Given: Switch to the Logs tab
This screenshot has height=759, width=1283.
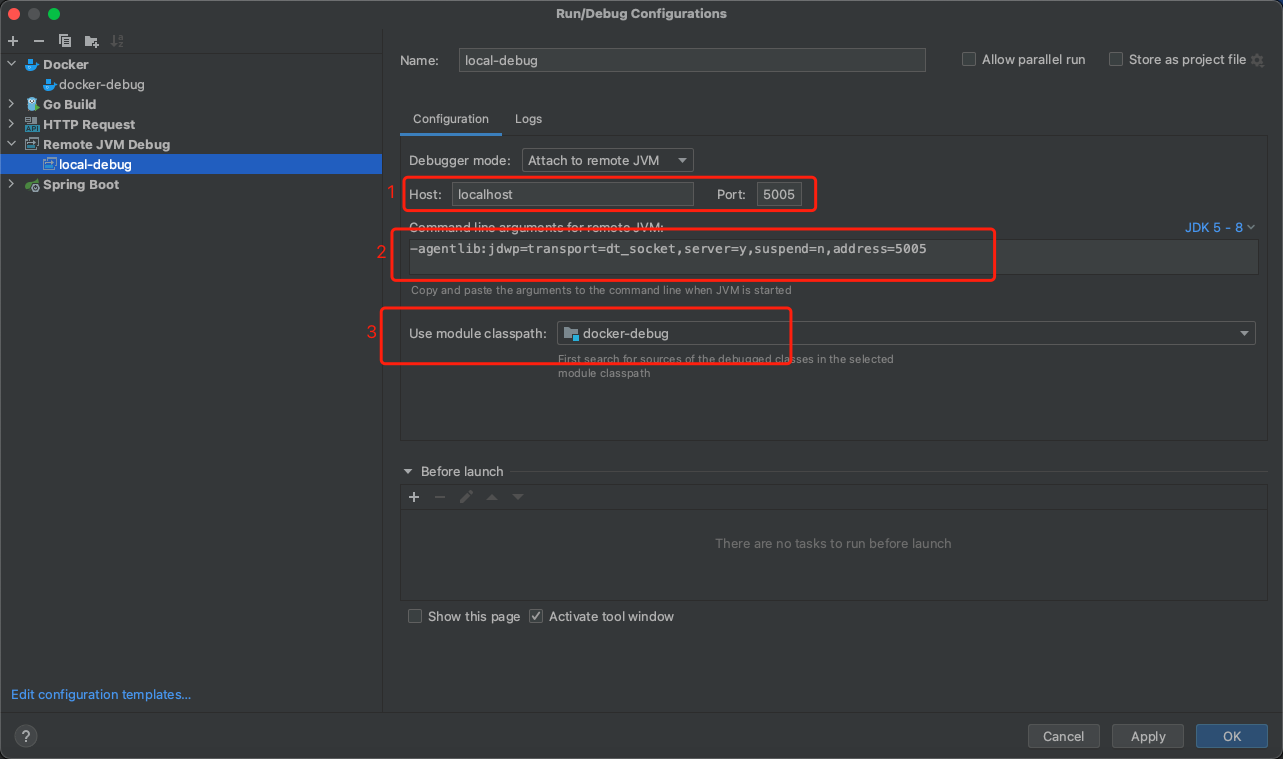Looking at the screenshot, I should click(528, 119).
